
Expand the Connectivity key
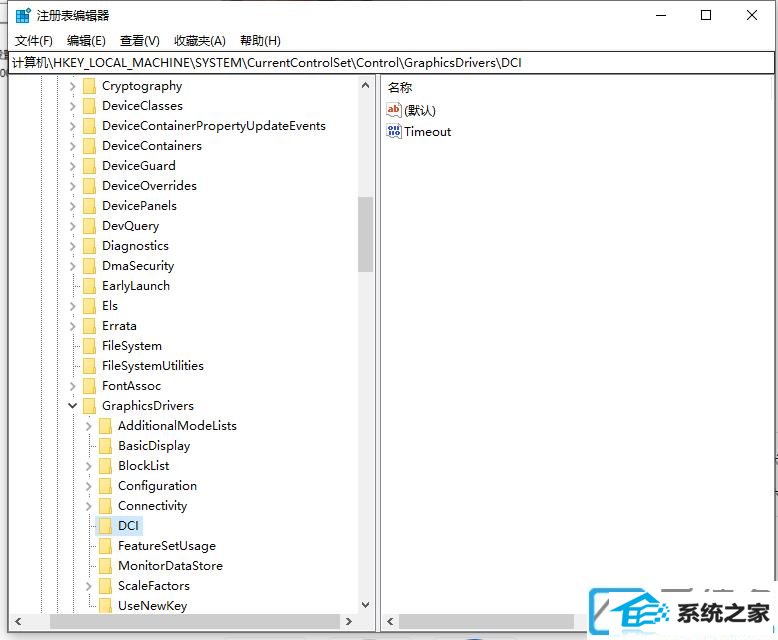(x=88, y=506)
